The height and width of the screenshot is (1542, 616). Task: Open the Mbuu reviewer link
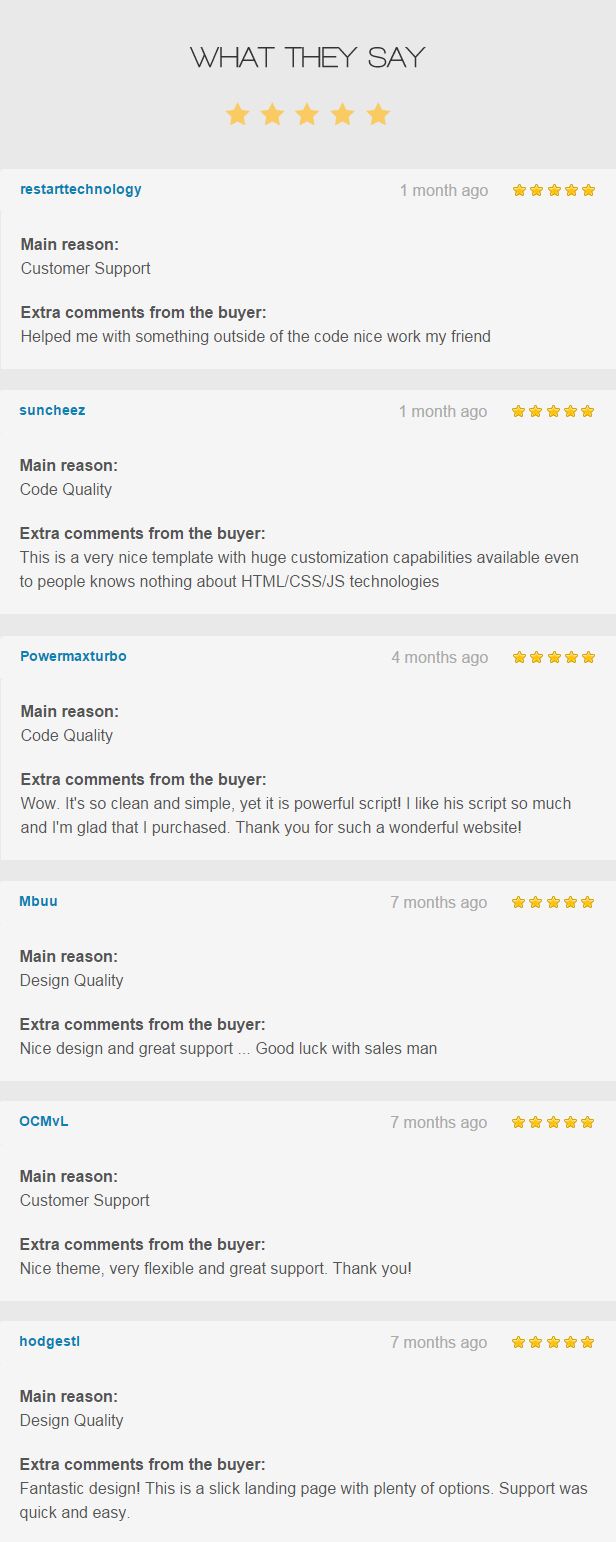click(39, 901)
